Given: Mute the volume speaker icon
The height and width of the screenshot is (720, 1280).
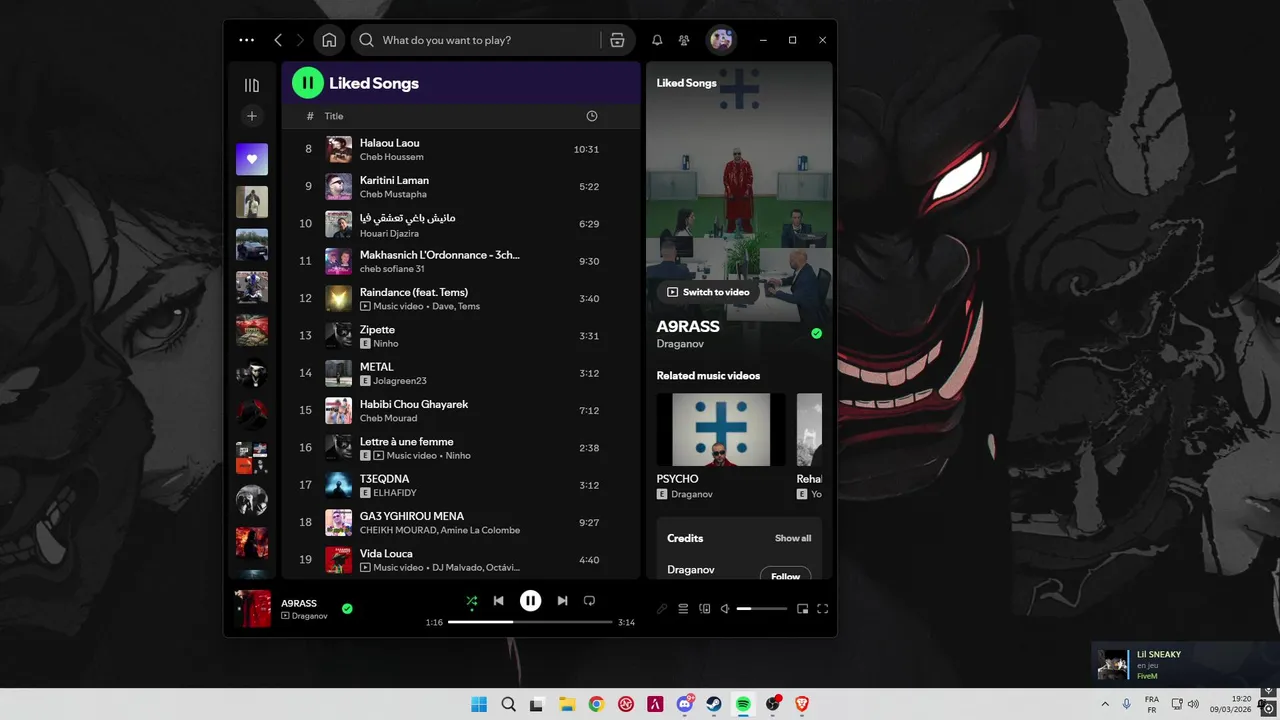Looking at the screenshot, I should click(x=725, y=608).
